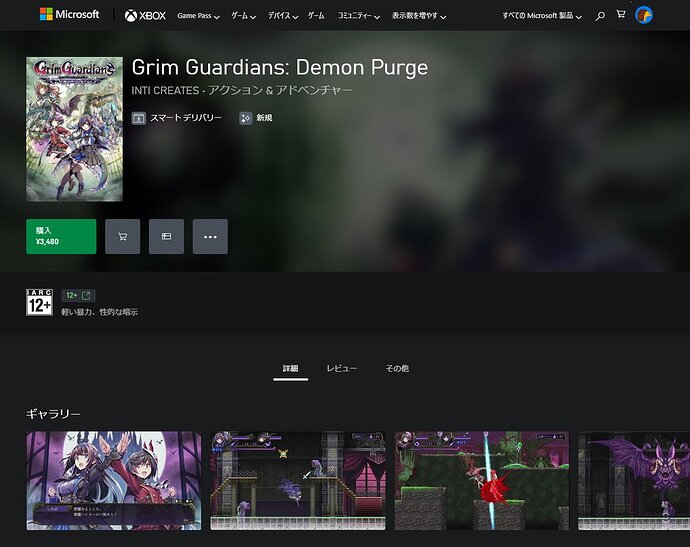This screenshot has width=690, height=547.
Task: Add game to cart button
Action: (122, 237)
